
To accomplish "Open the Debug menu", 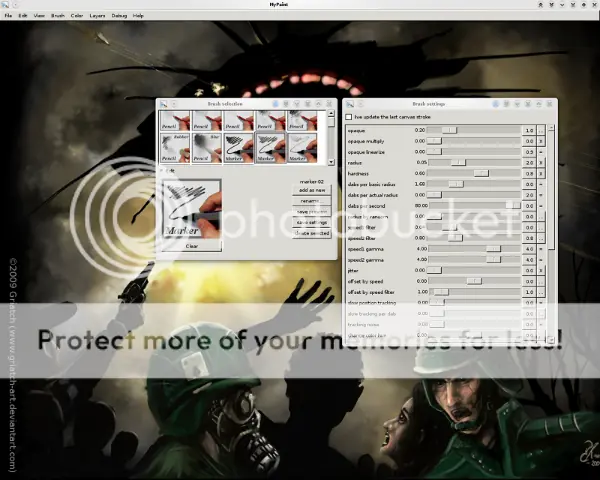I will tap(119, 16).
